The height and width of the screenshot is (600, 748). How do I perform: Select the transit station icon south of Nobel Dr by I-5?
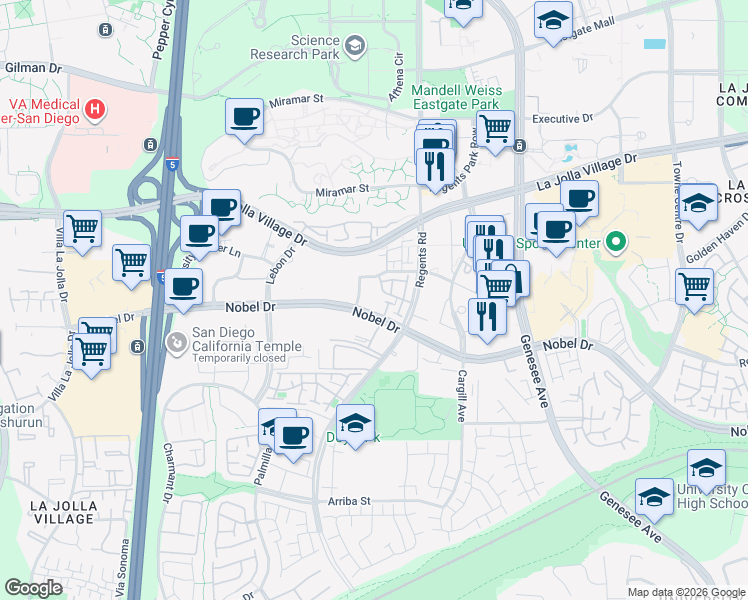[137, 346]
